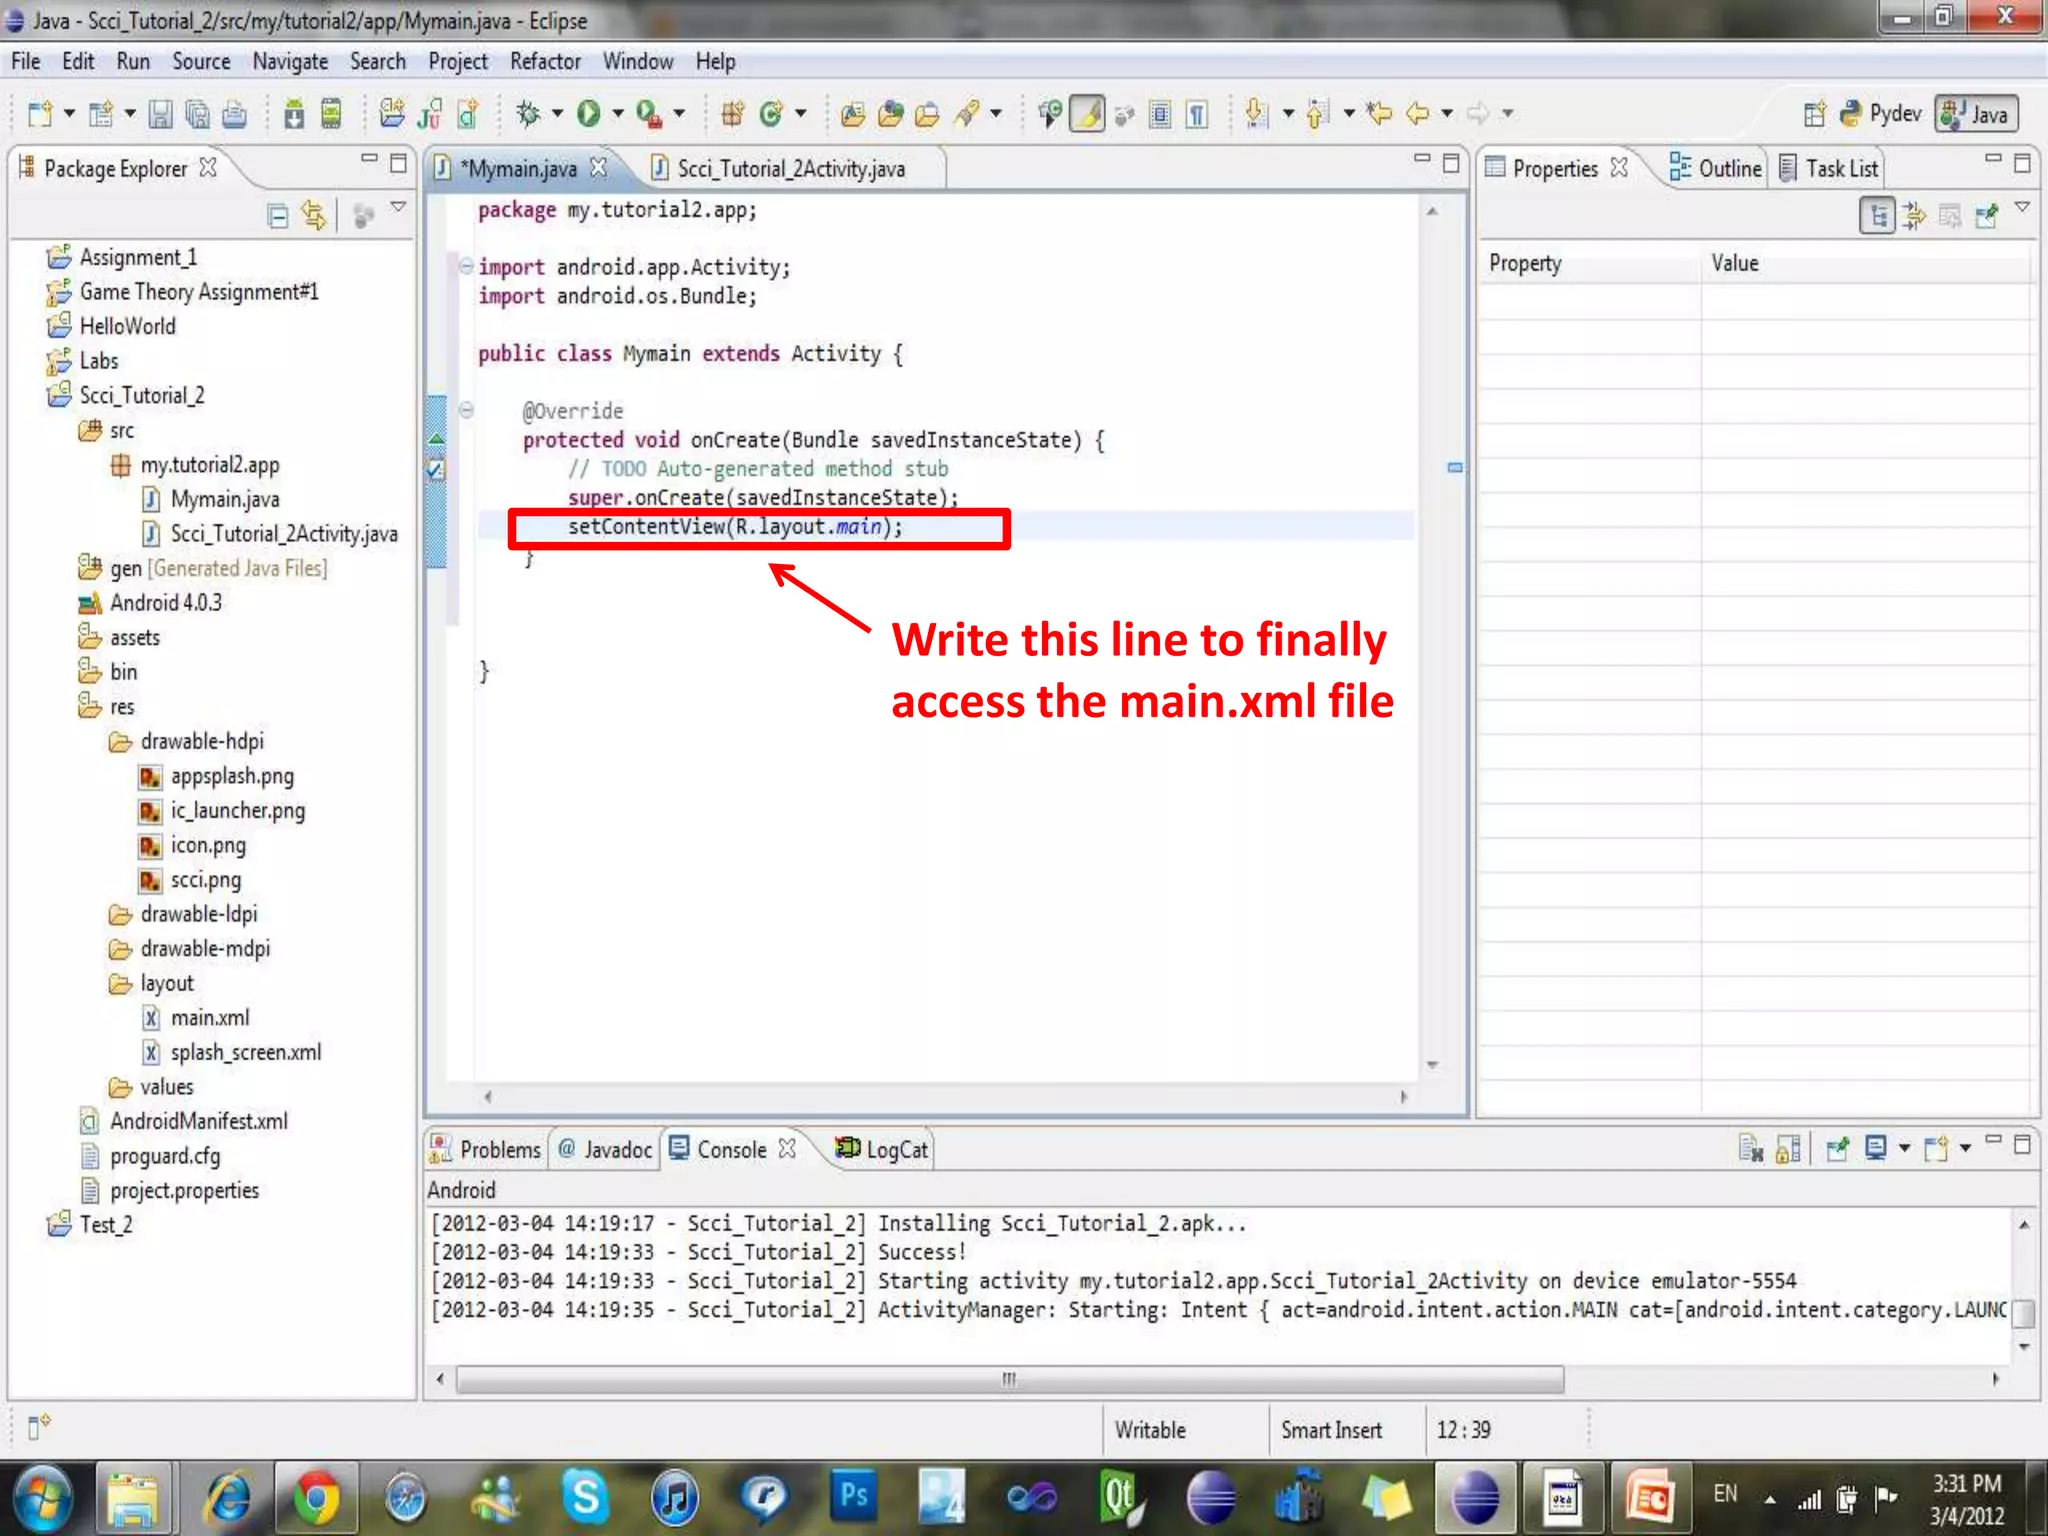Viewport: 2048px width, 1536px height.
Task: Switch to the Pydev perspective
Action: (1881, 114)
